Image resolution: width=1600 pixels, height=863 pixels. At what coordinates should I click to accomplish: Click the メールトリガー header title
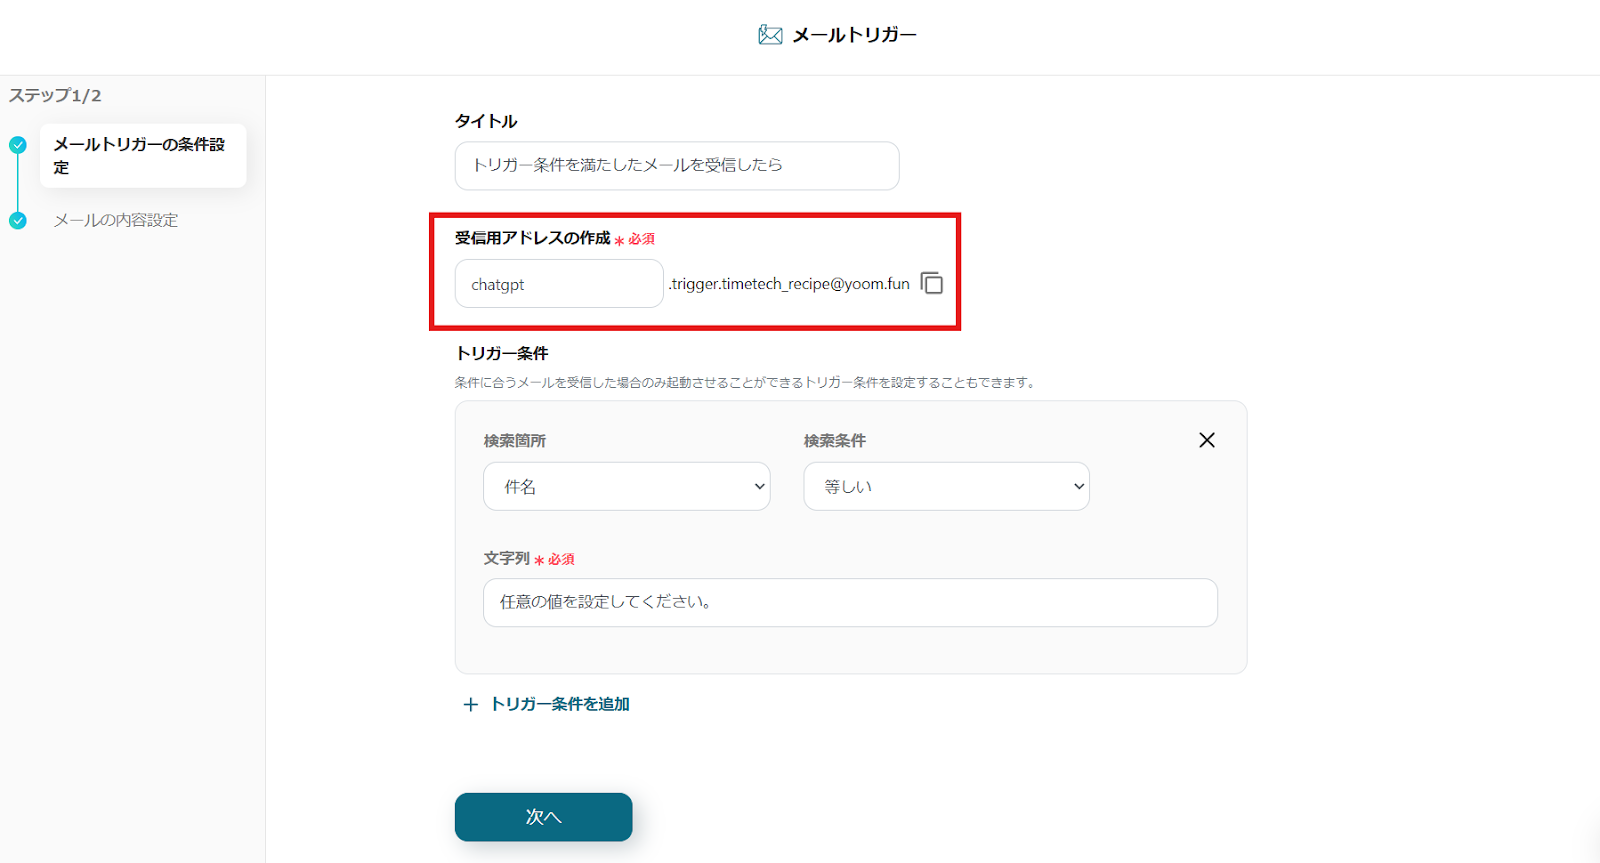tap(854, 35)
